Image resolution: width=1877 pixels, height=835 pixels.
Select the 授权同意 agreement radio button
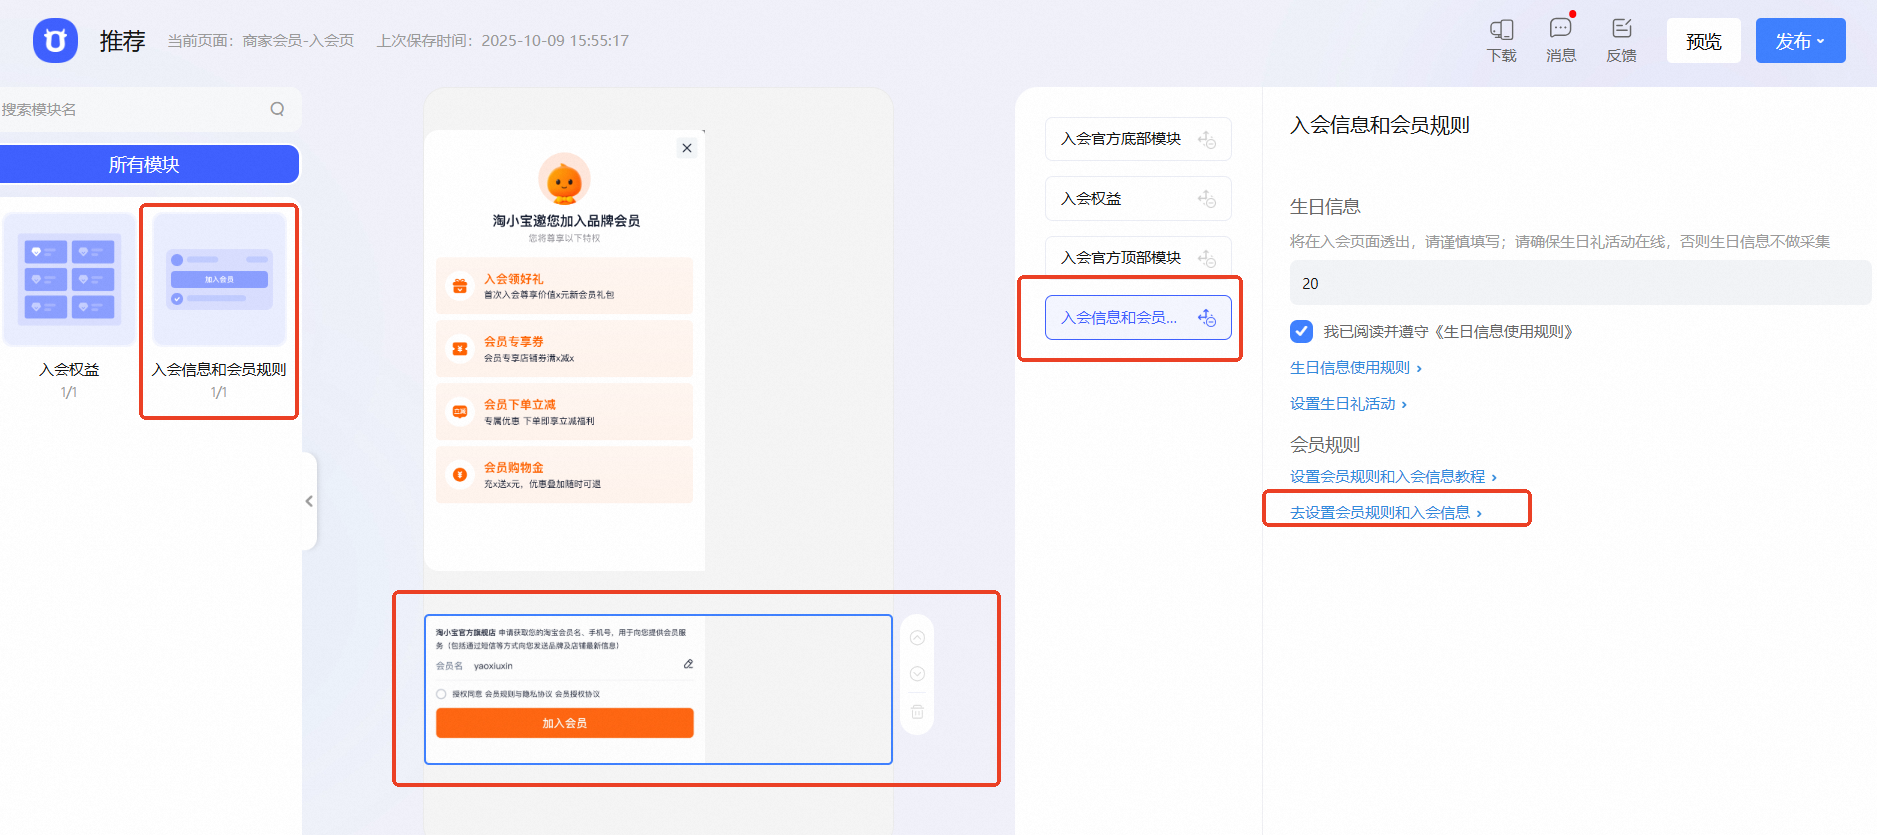point(441,694)
